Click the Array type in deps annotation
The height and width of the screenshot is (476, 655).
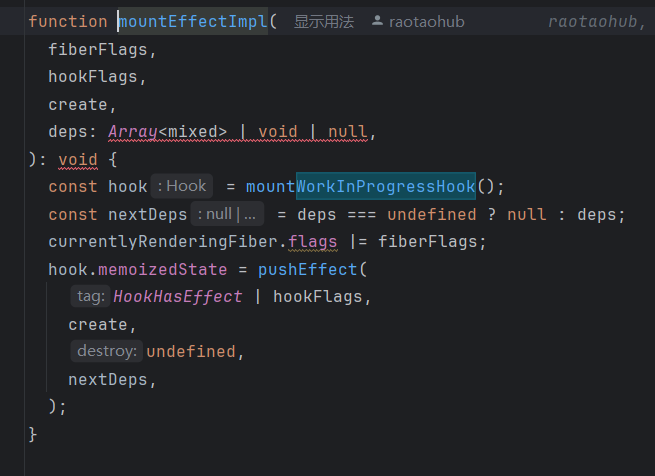coord(132,131)
